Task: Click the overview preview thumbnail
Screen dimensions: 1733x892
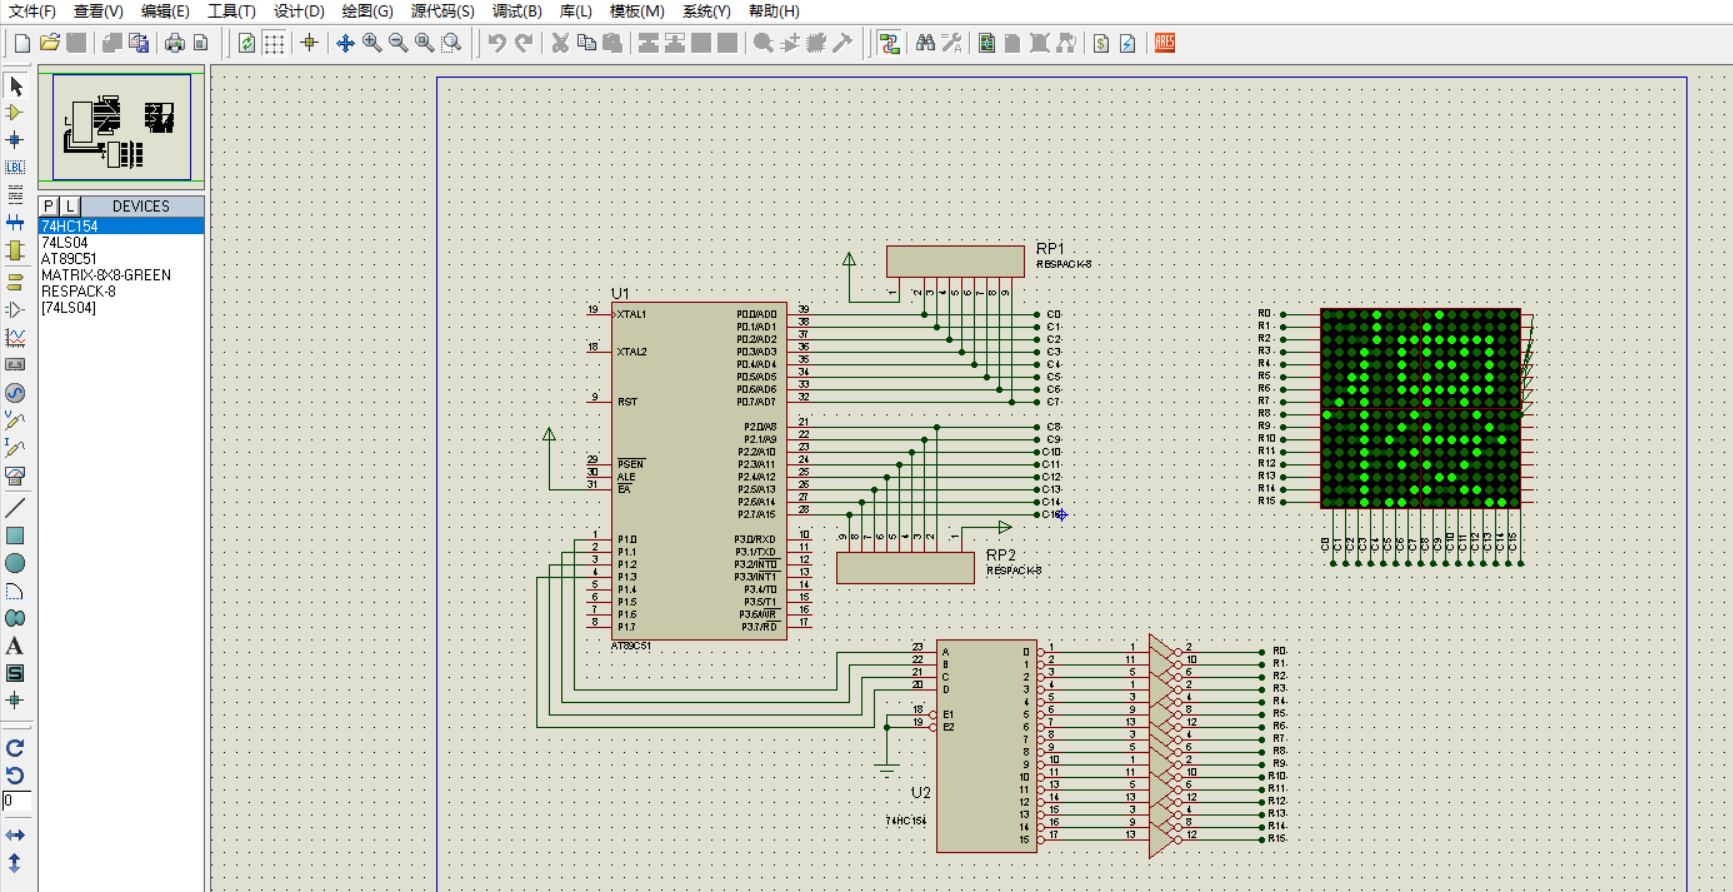Action: (x=121, y=127)
